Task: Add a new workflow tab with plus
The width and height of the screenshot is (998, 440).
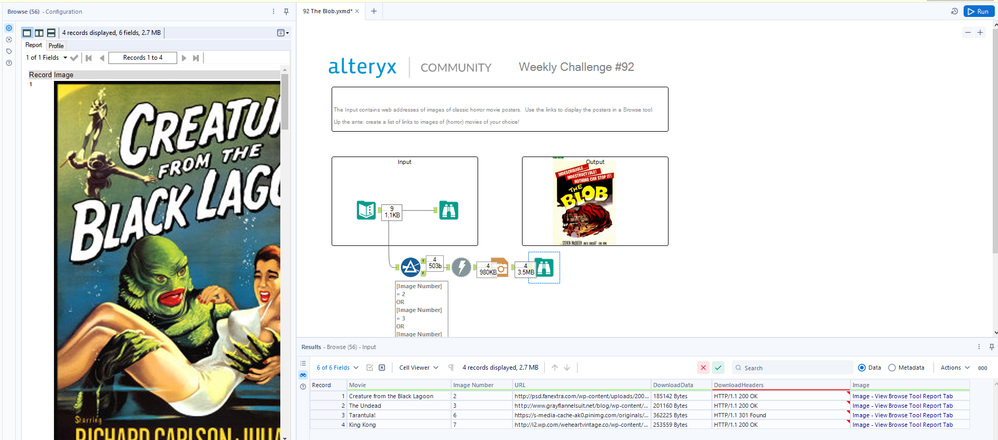Action: (374, 11)
